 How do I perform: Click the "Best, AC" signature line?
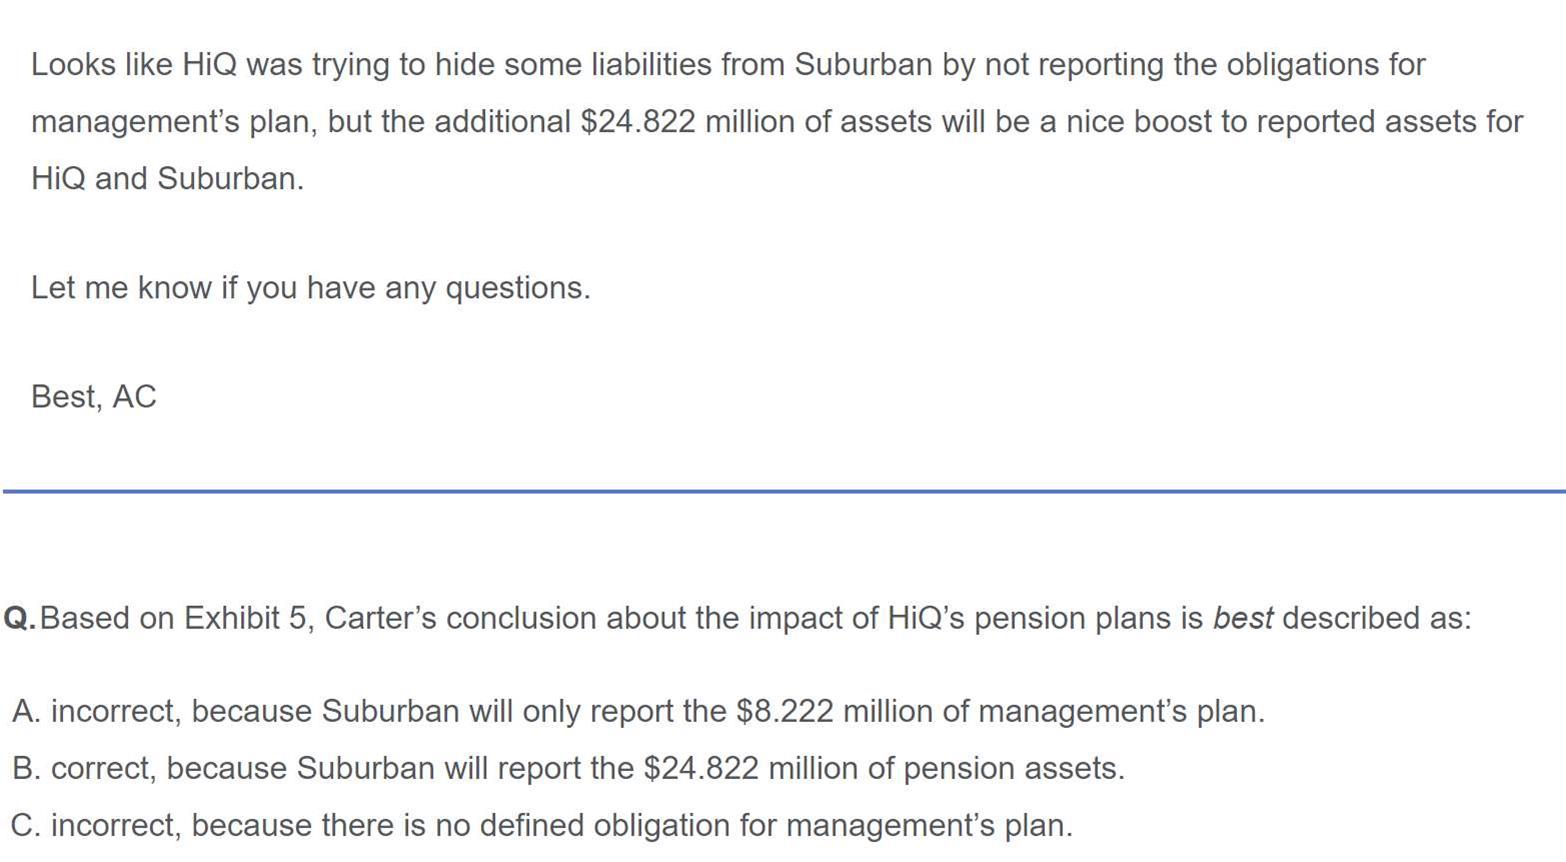coord(94,396)
